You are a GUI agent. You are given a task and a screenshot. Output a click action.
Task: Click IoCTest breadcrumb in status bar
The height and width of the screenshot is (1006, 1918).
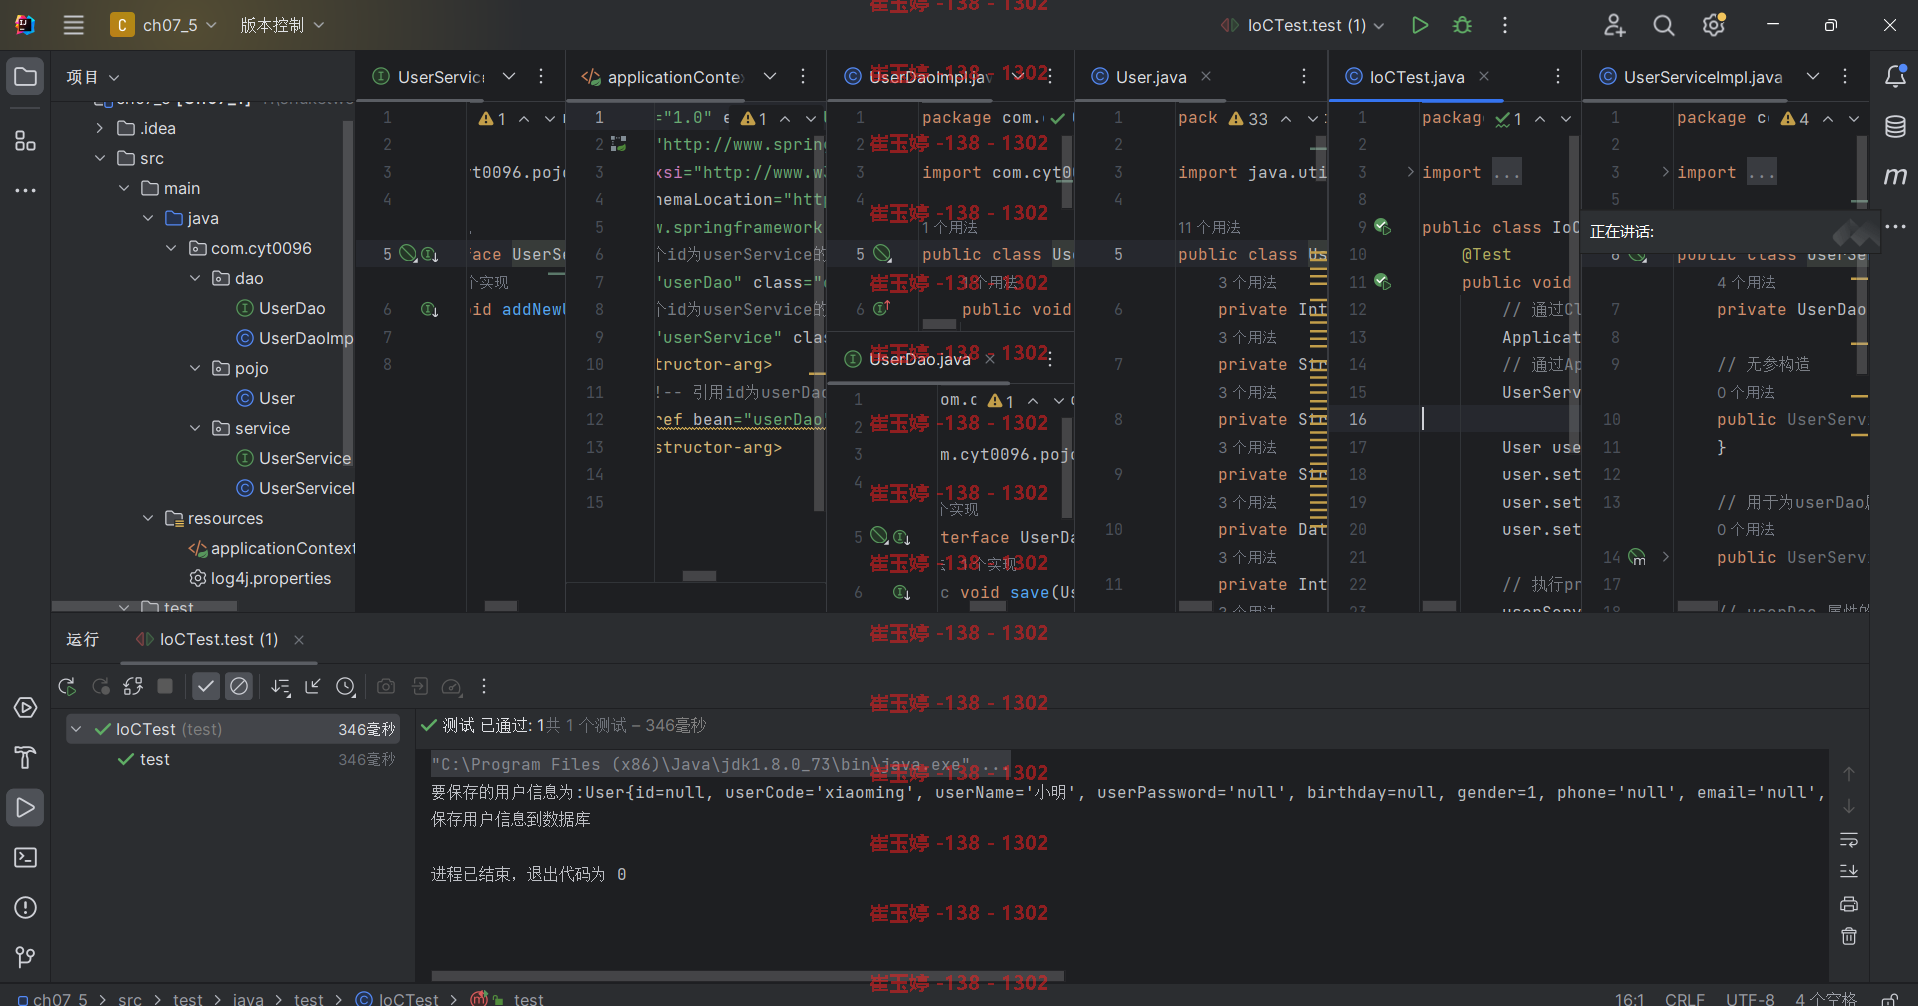point(397,998)
